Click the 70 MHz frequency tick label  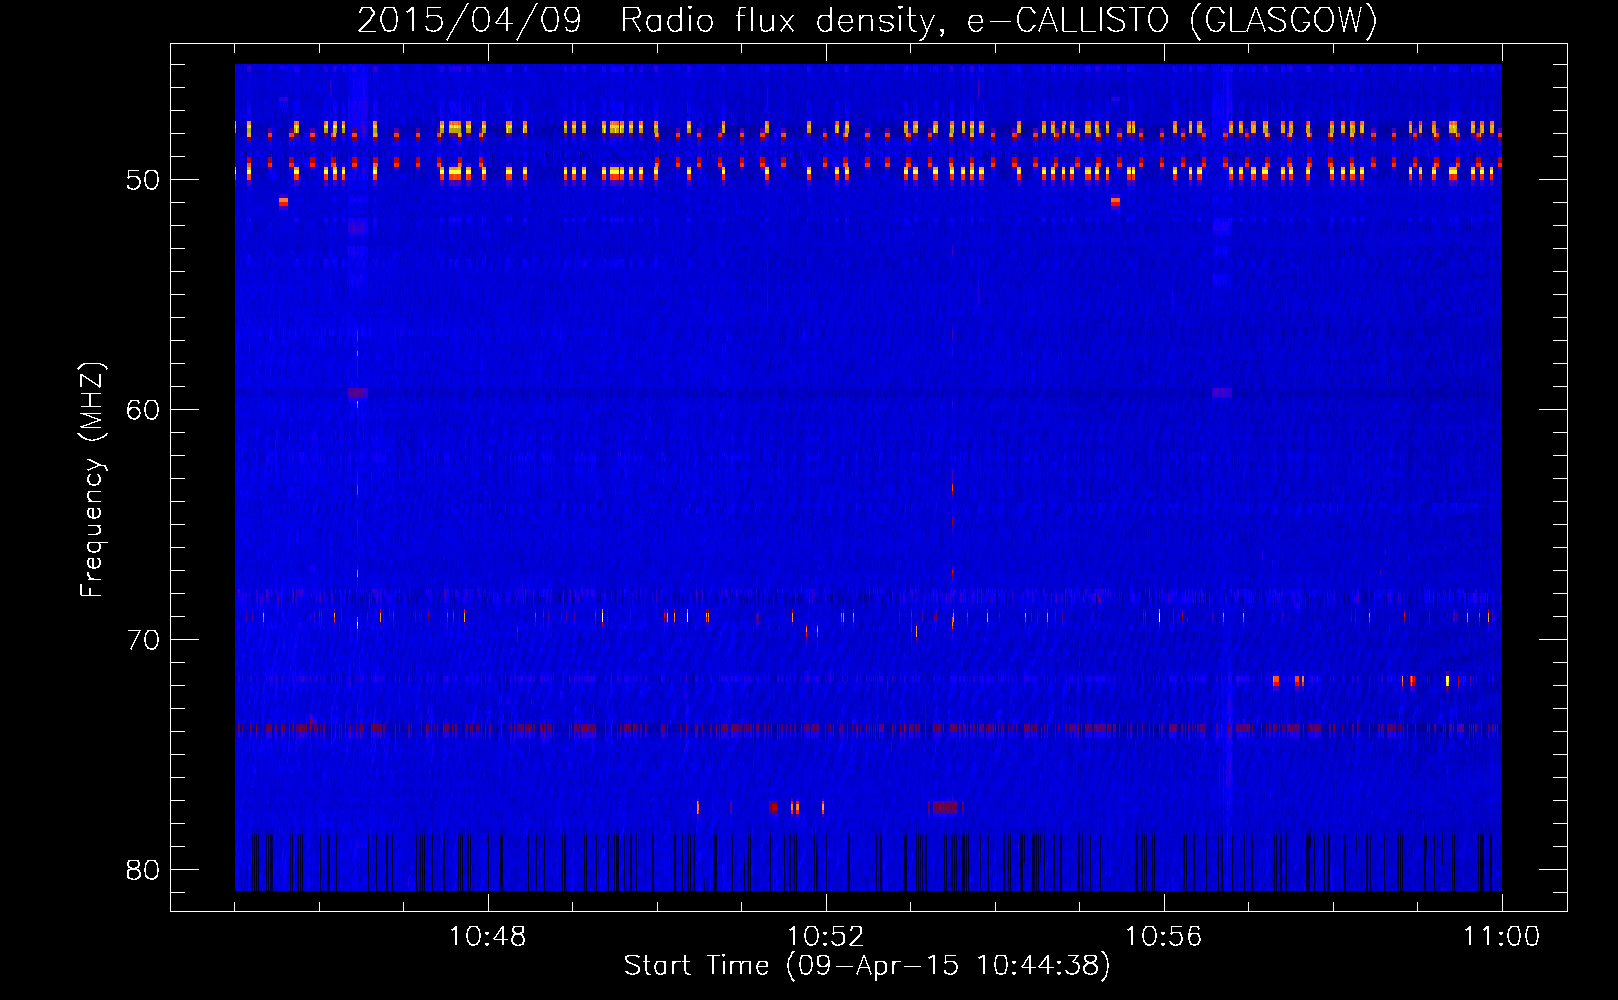(x=144, y=640)
